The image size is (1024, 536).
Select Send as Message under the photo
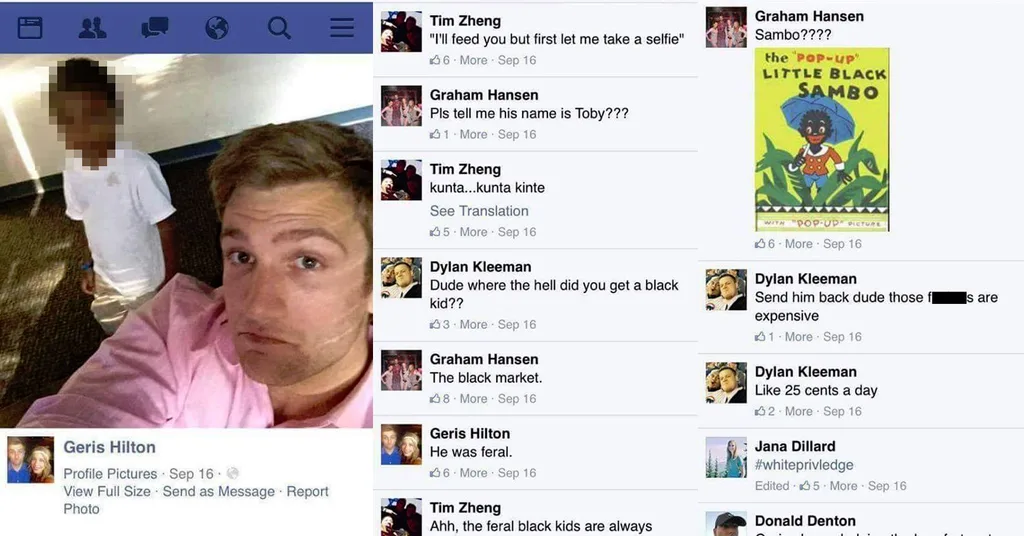(219, 492)
